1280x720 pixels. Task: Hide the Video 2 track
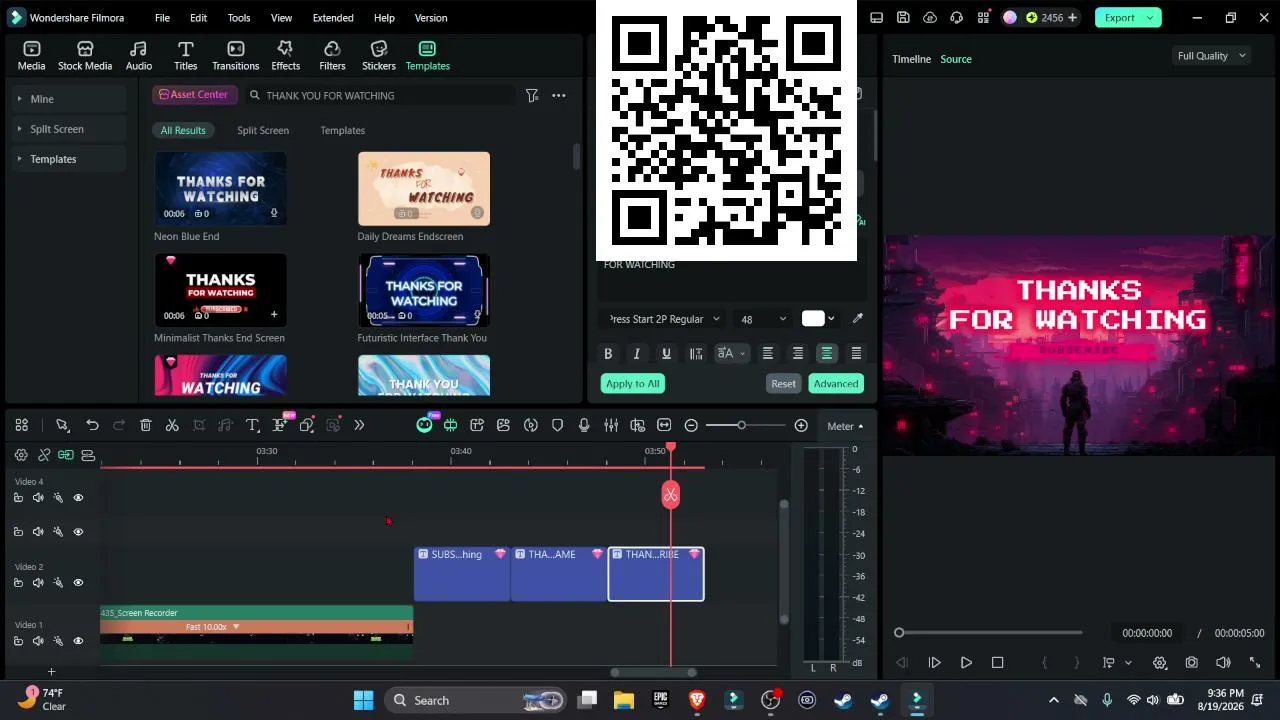click(x=78, y=583)
